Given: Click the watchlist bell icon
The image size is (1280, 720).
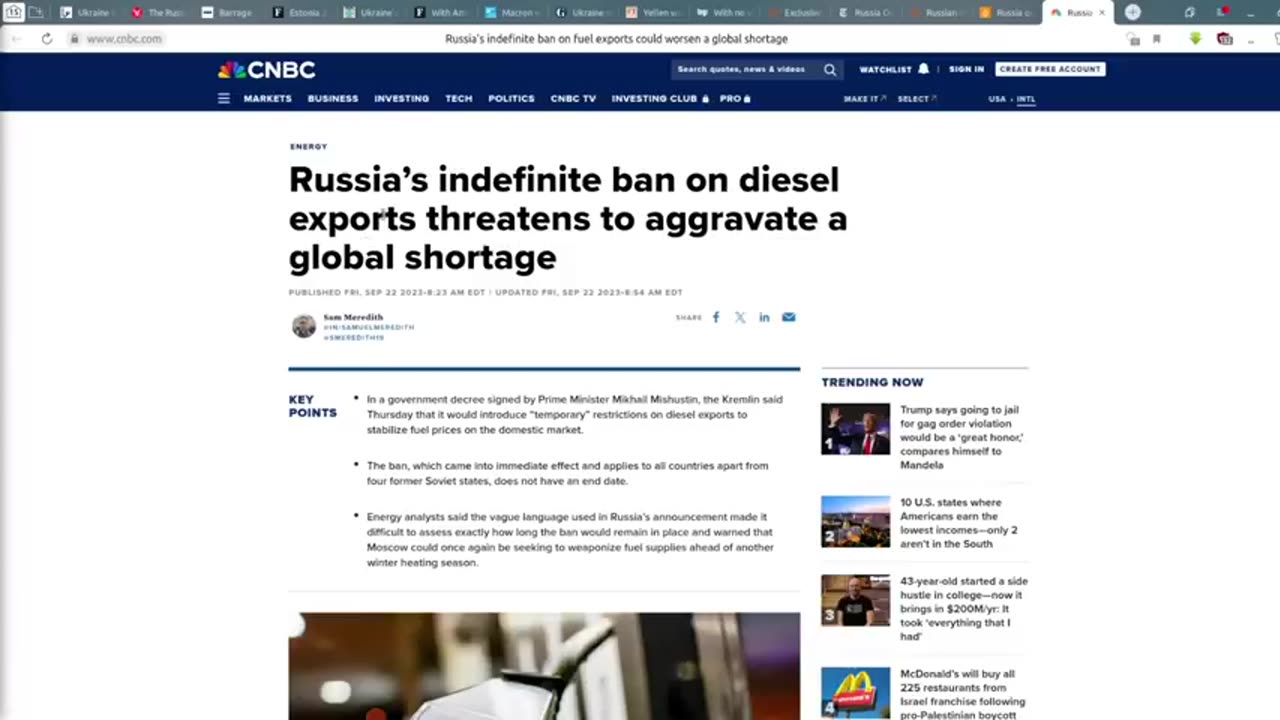Looking at the screenshot, I should 924,69.
